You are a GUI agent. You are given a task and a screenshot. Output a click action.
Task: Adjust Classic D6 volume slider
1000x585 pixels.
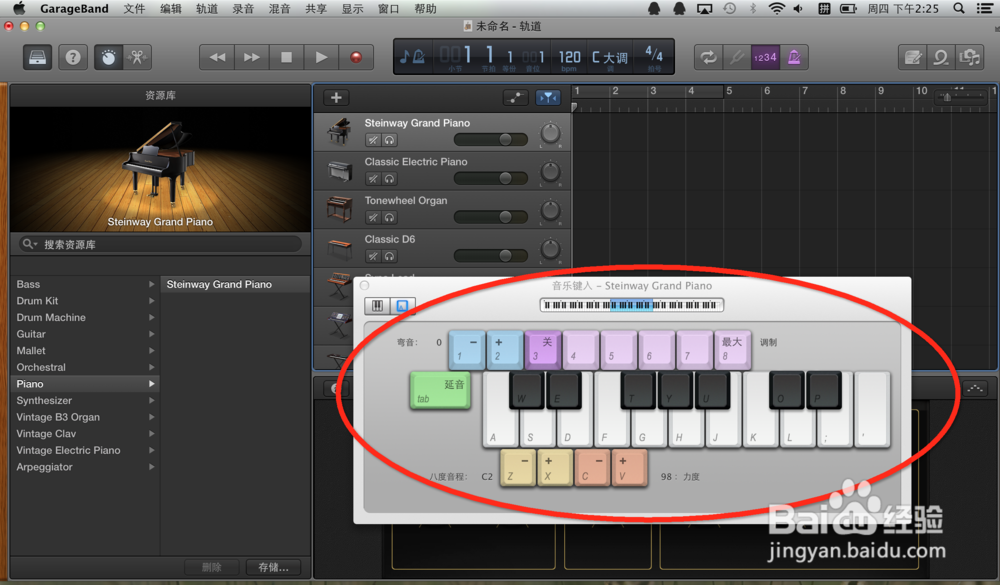point(490,256)
